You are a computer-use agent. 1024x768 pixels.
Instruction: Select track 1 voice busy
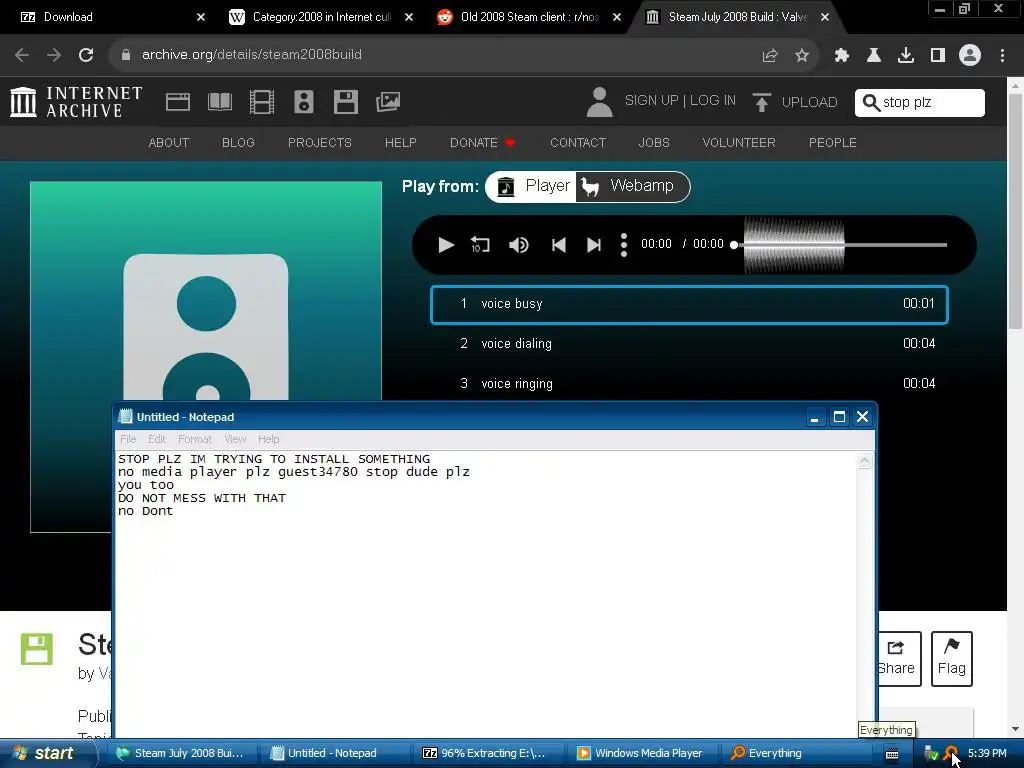(689, 304)
